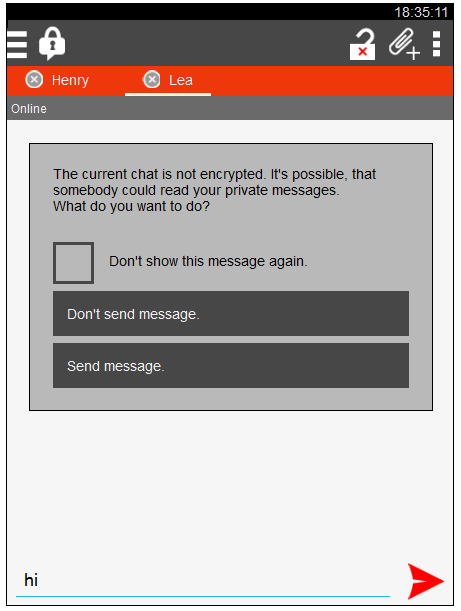Select the Lea chat tab
461x611 pixels.
click(180, 80)
